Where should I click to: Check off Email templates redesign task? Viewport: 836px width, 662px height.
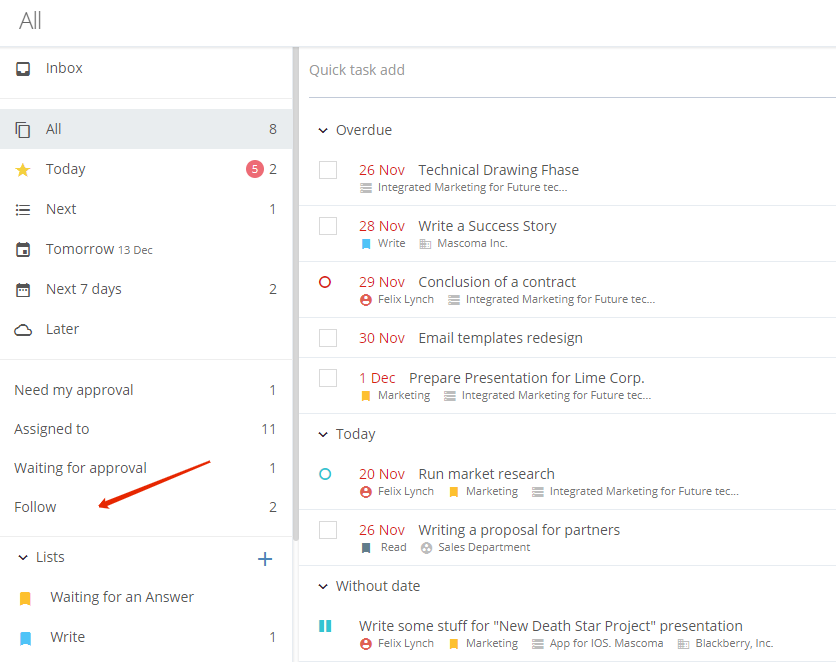(x=328, y=338)
